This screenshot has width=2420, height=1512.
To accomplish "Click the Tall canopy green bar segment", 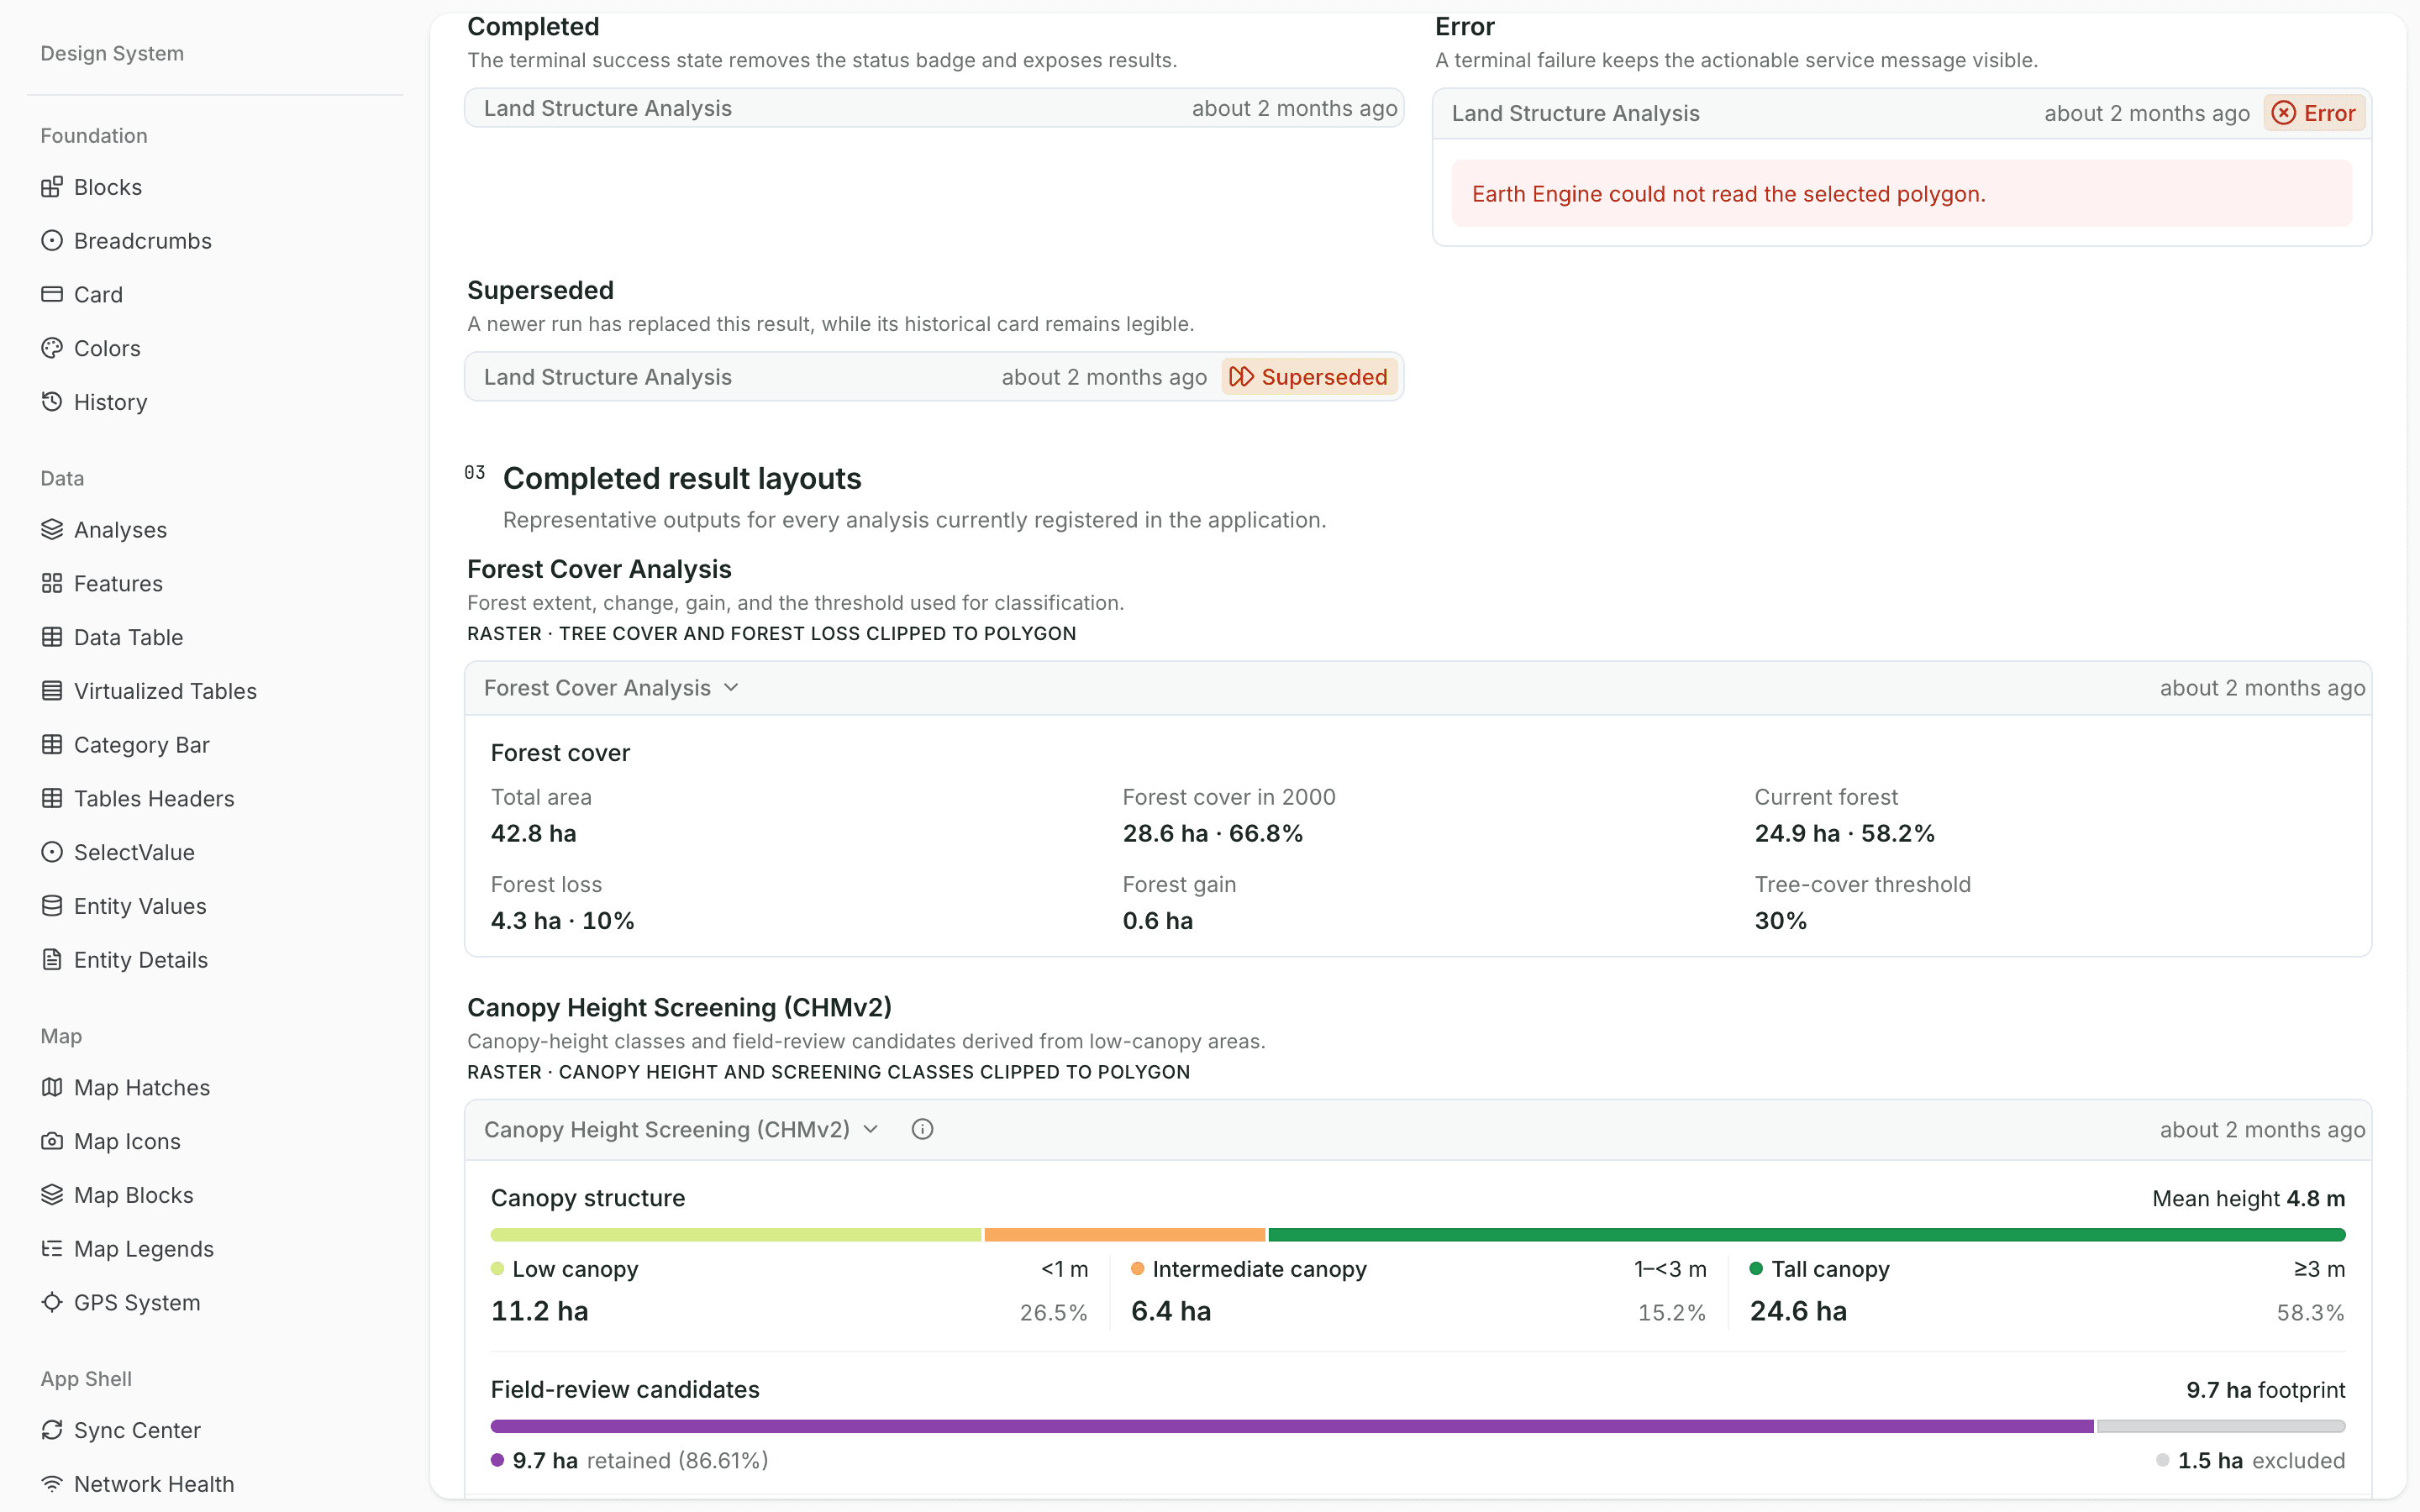I will pyautogui.click(x=1806, y=1235).
